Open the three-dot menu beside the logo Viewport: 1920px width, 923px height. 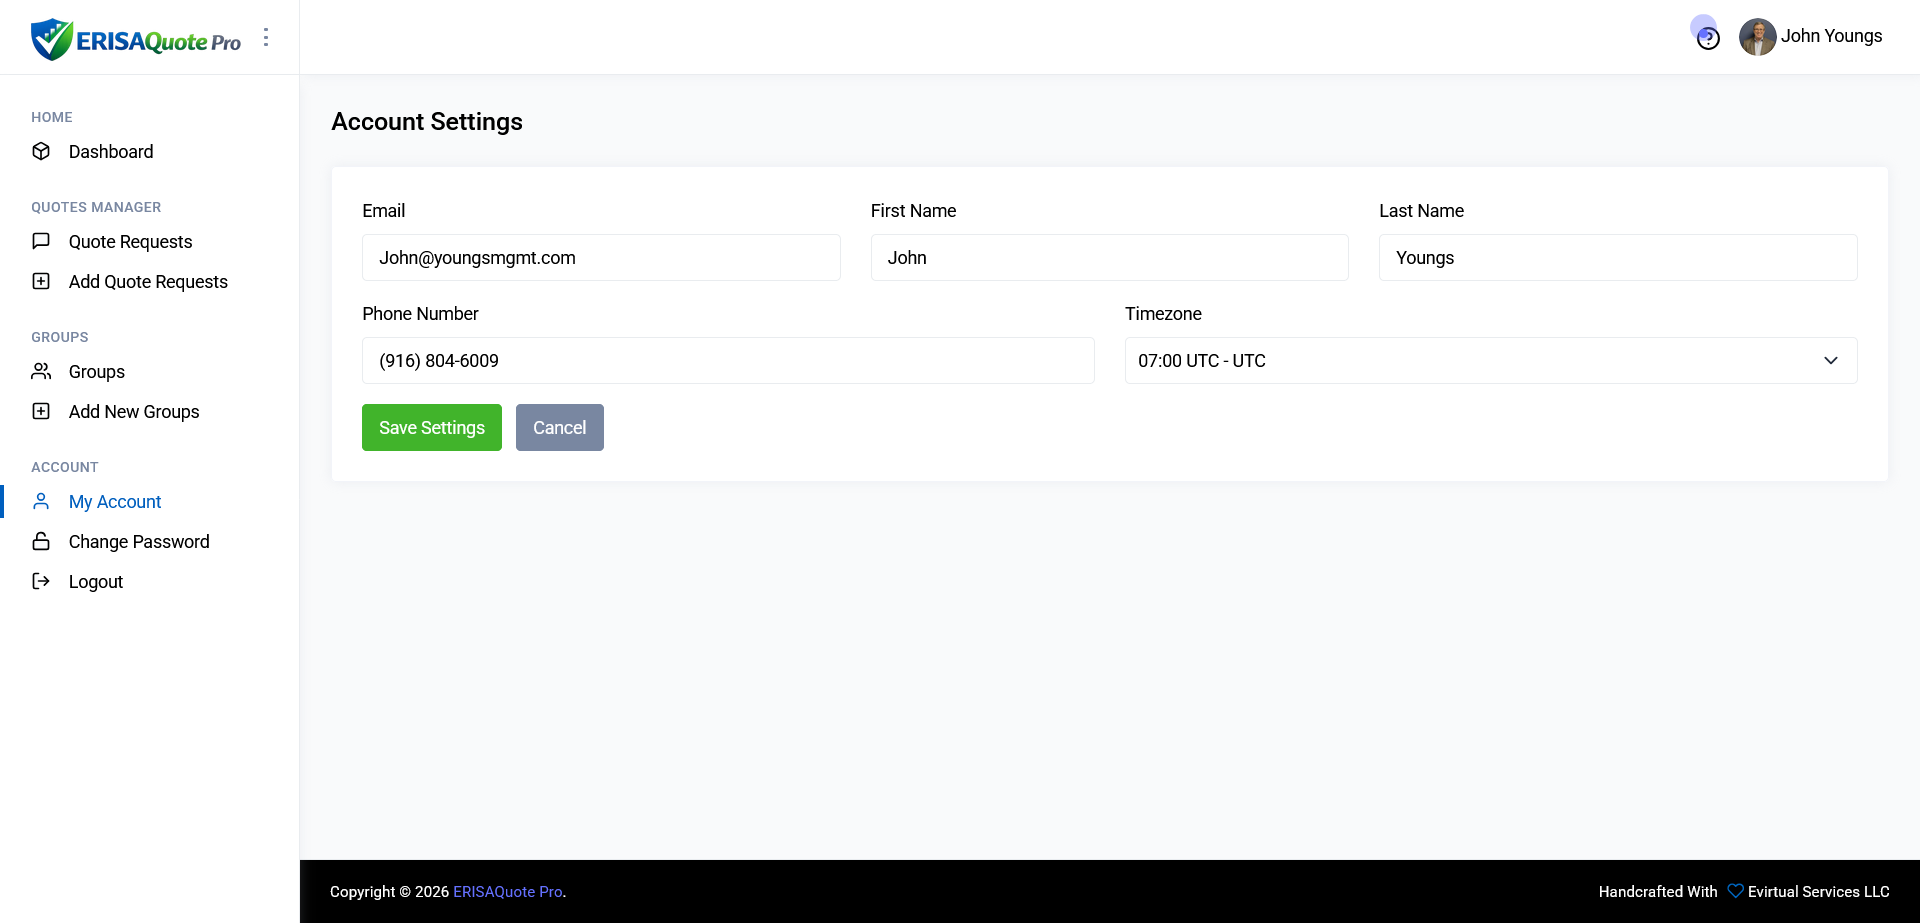(266, 37)
